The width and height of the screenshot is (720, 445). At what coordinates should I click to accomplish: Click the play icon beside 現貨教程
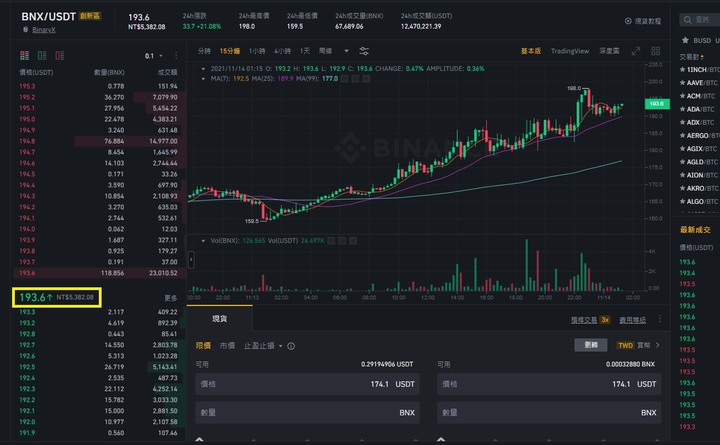(628, 21)
